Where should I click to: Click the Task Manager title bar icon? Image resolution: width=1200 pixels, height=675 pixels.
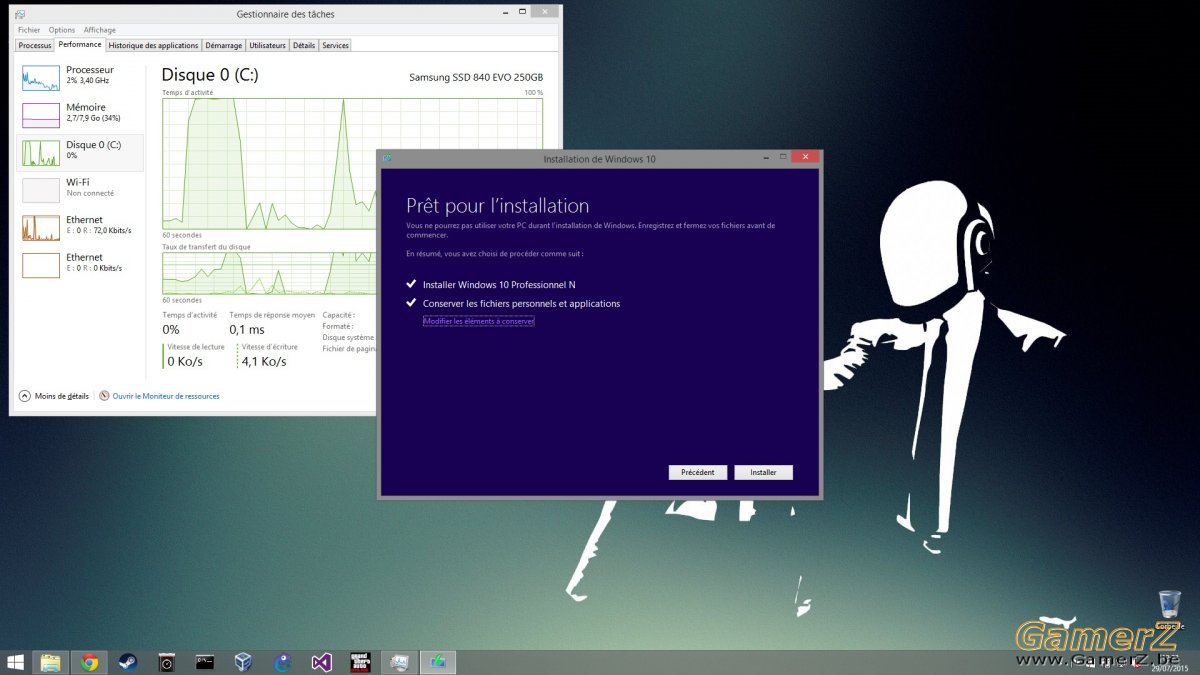pos(20,14)
